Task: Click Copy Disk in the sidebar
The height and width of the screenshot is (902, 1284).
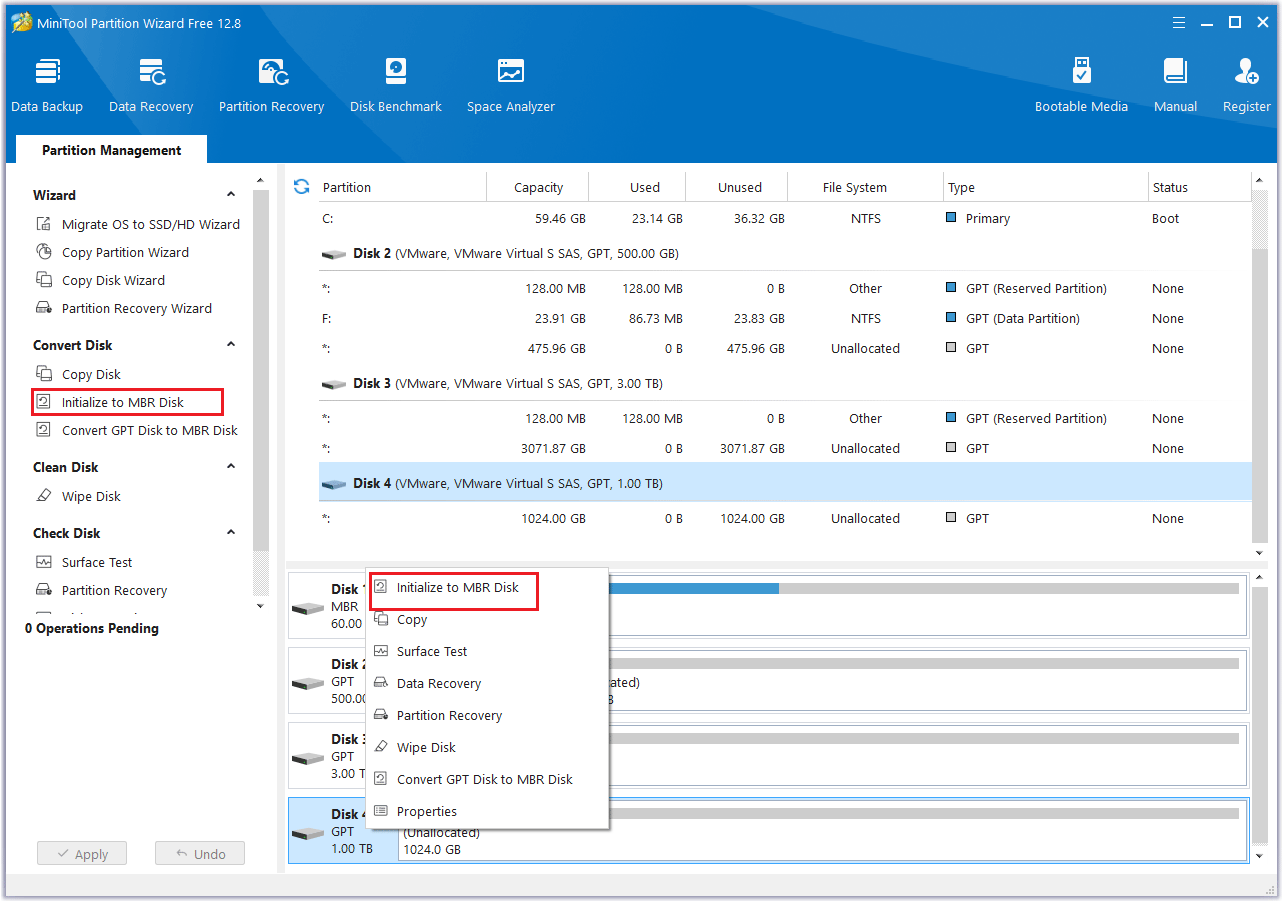Action: (78, 374)
